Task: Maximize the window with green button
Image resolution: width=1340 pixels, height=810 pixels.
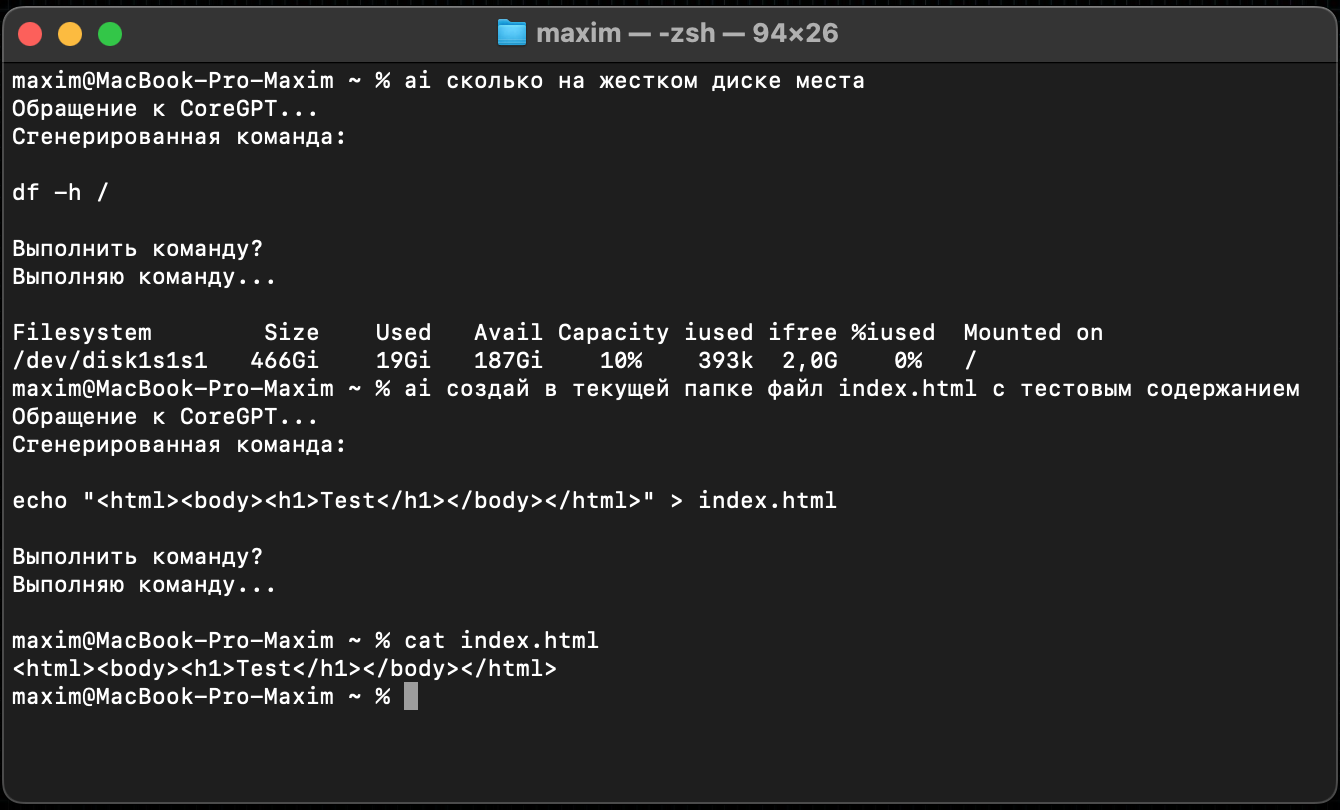Action: tap(110, 34)
